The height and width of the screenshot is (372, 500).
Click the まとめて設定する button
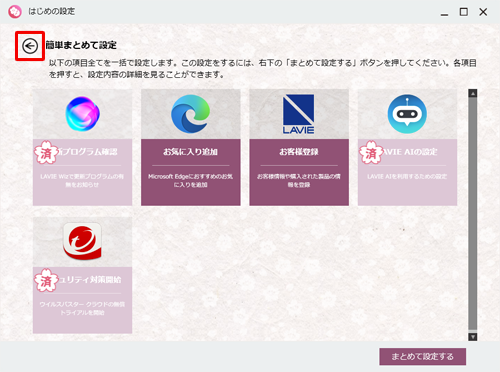point(423,357)
